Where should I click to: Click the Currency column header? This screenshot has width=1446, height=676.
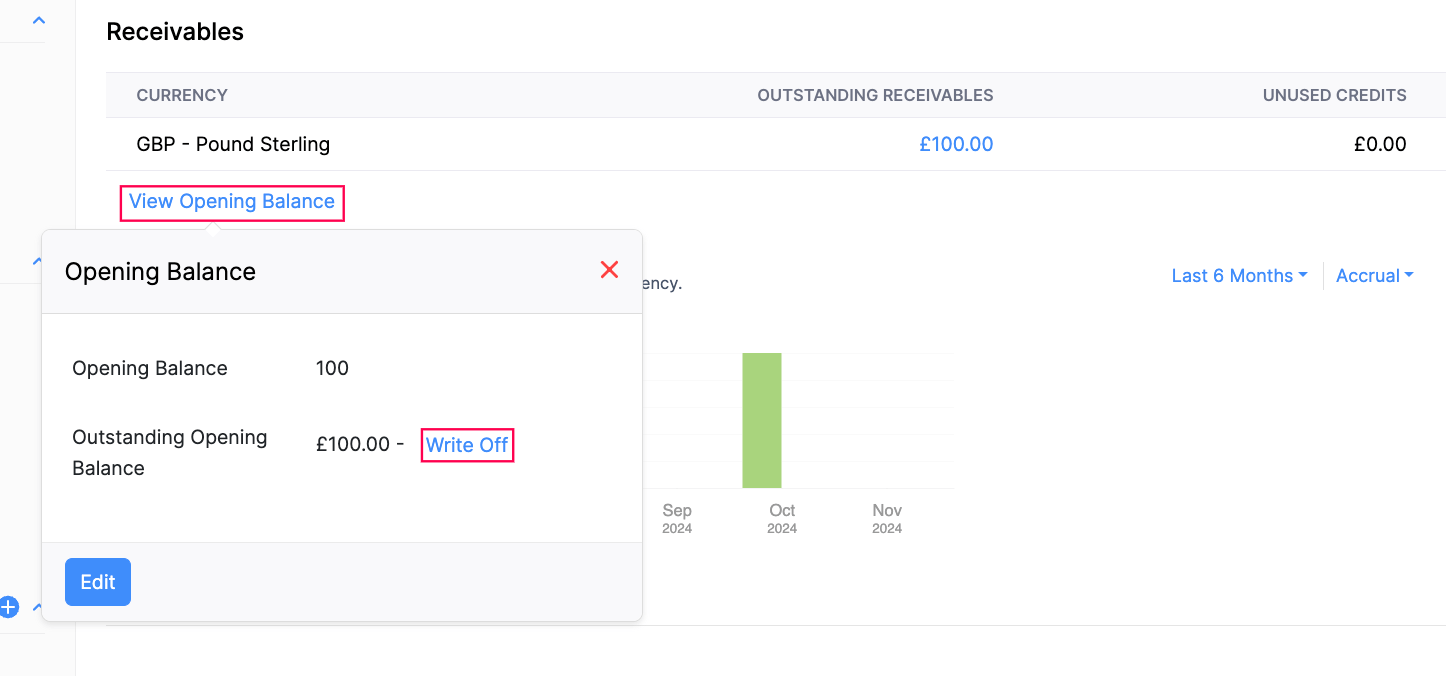pos(182,95)
